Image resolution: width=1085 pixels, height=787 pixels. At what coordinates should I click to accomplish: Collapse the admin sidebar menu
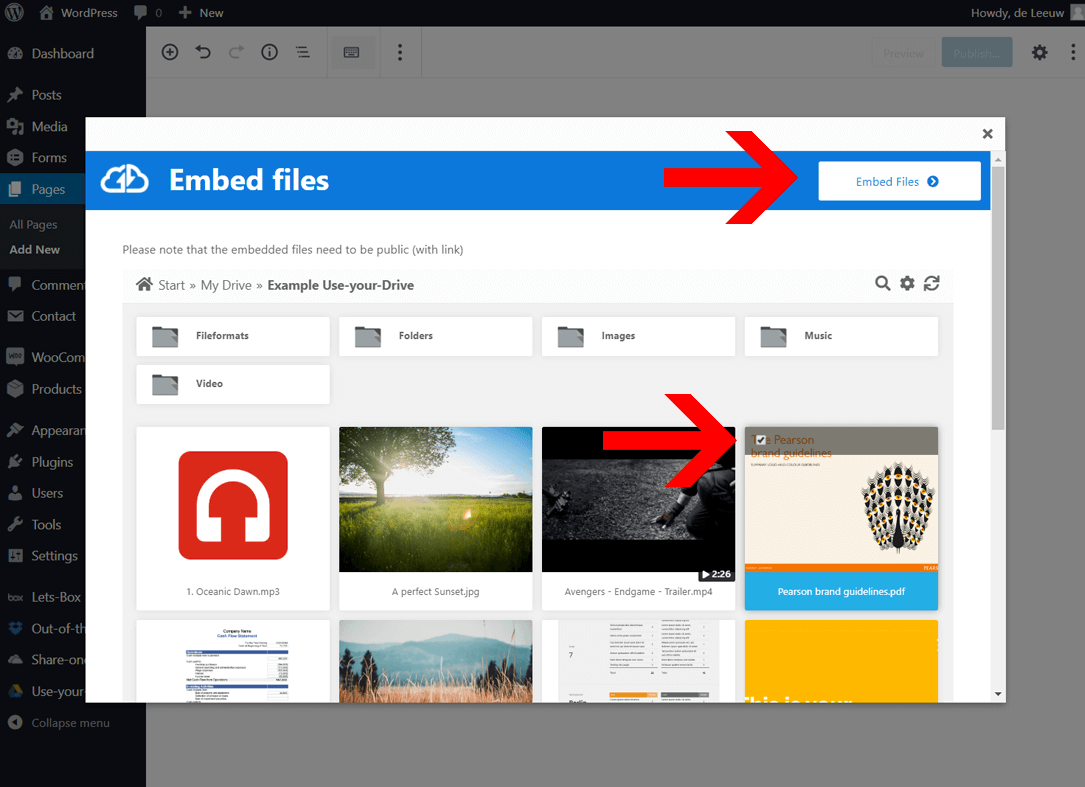click(x=59, y=723)
